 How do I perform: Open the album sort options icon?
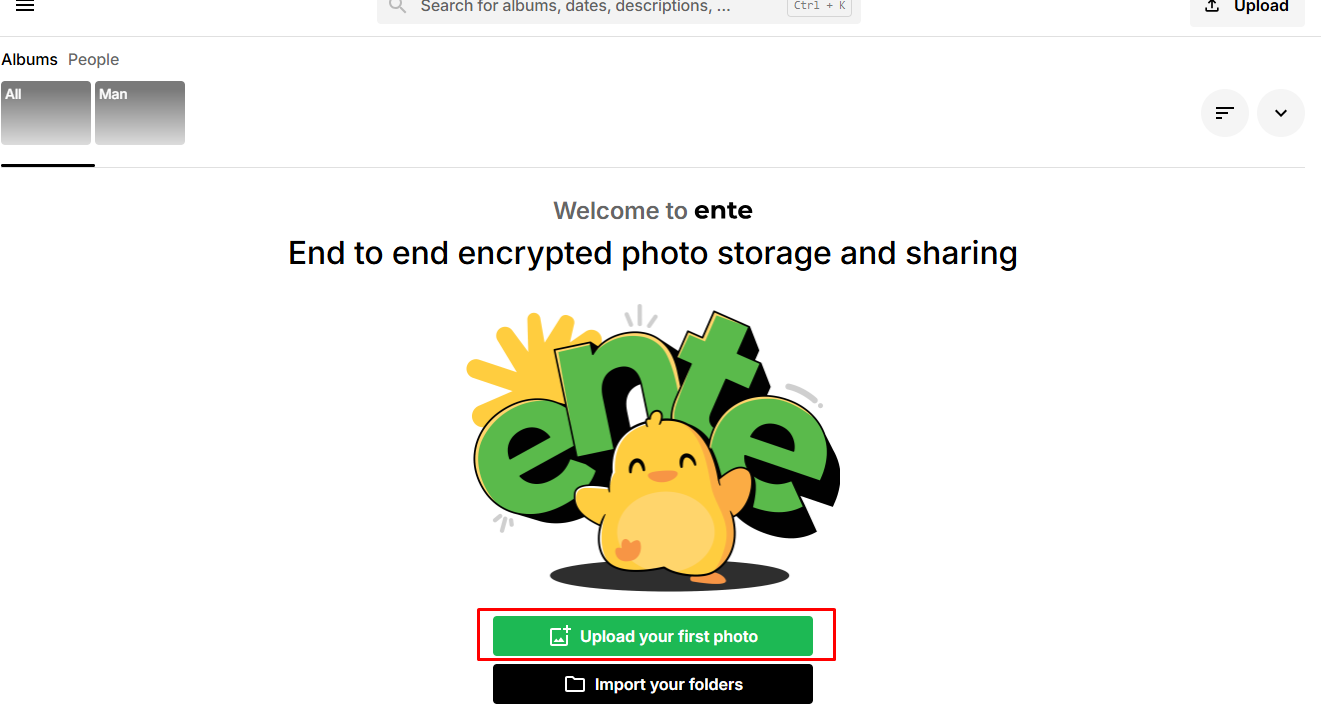(x=1225, y=113)
